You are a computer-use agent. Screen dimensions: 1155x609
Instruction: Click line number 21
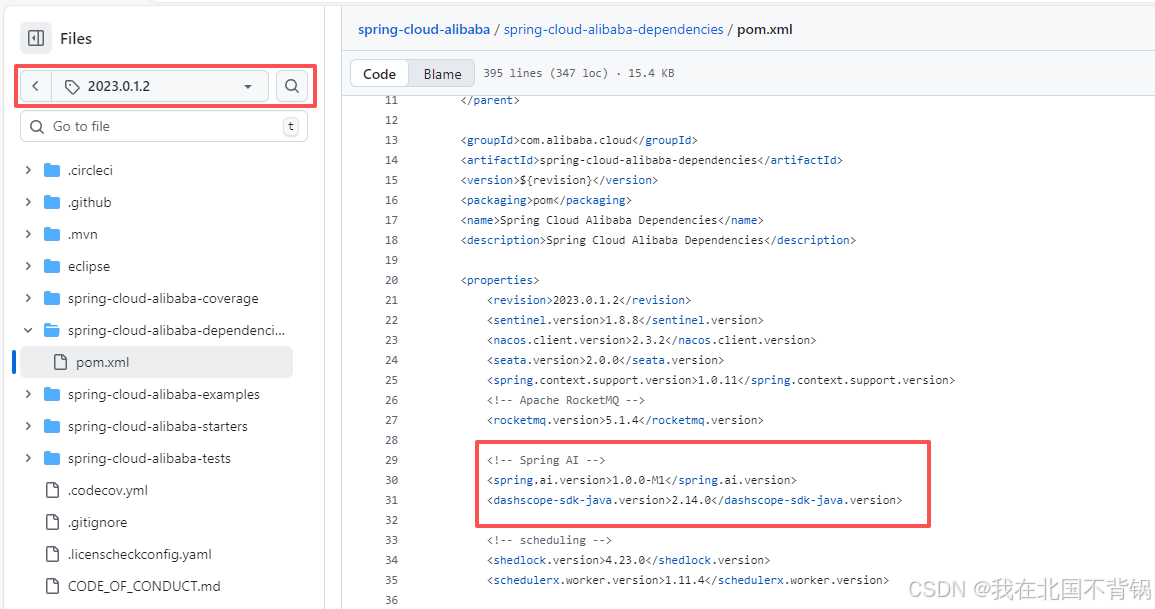pos(391,300)
